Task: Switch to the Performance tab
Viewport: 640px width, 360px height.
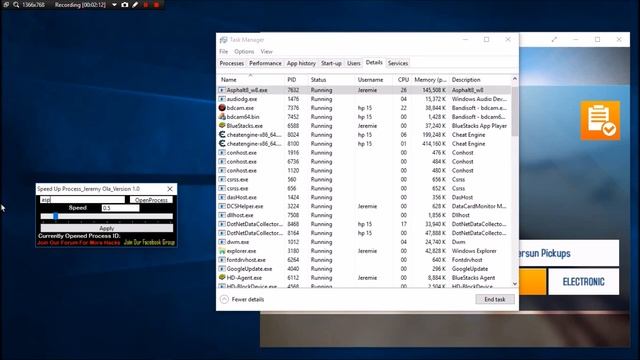Action: click(x=265, y=63)
